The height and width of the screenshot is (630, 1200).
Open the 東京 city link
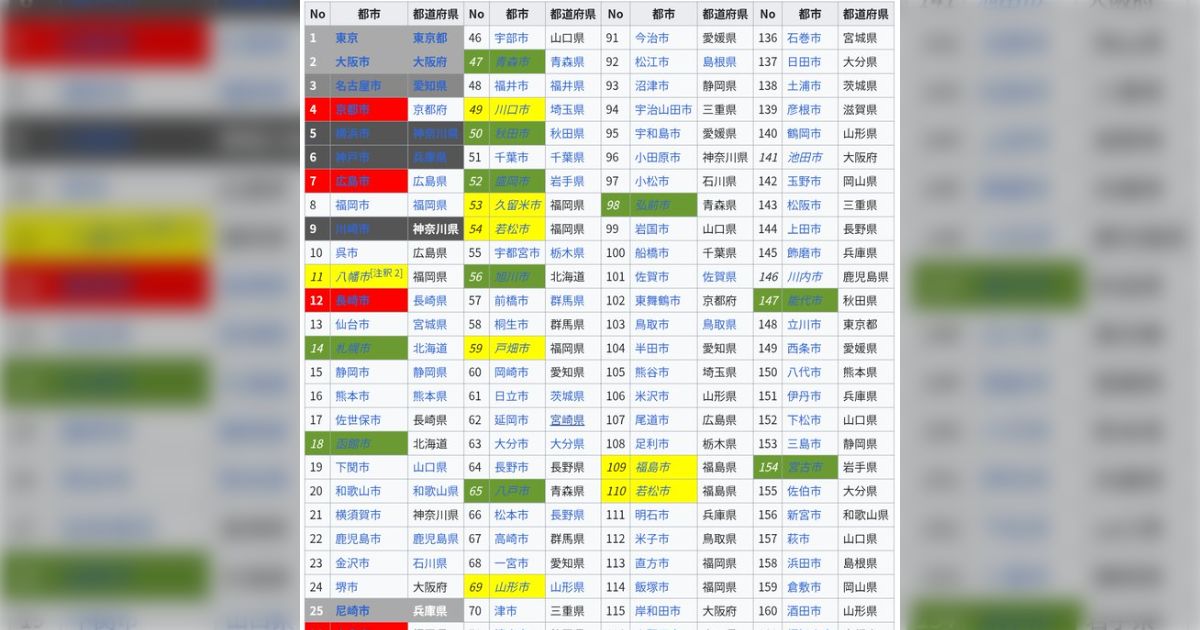coord(347,38)
